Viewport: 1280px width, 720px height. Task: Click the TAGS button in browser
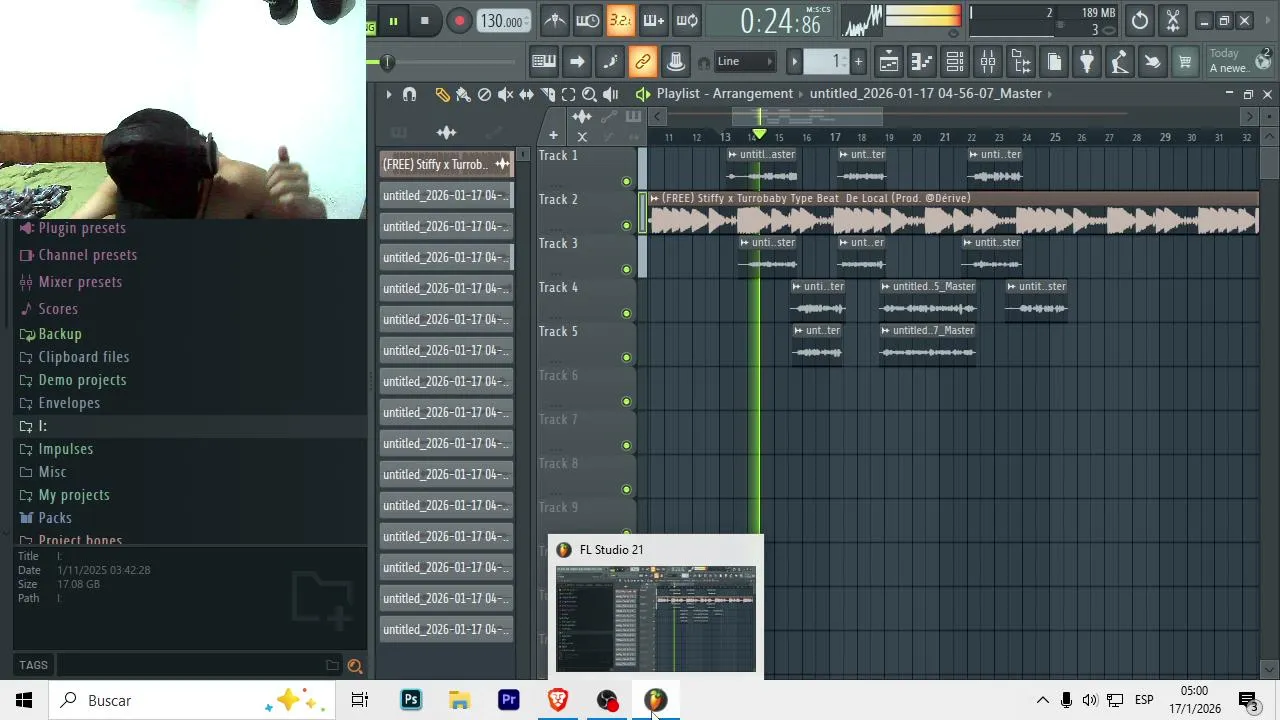coord(33,665)
